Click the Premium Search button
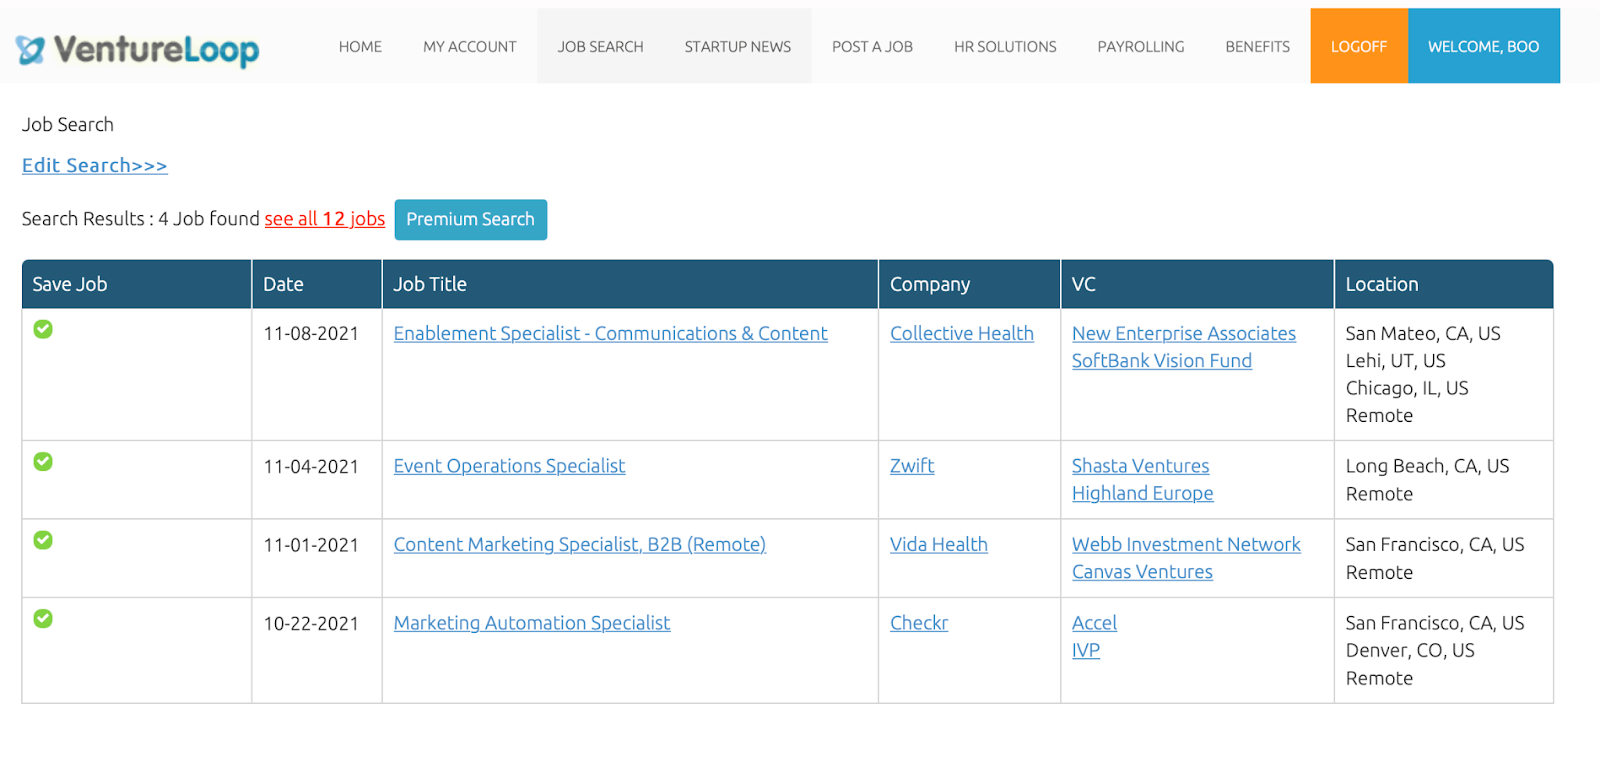 (471, 219)
